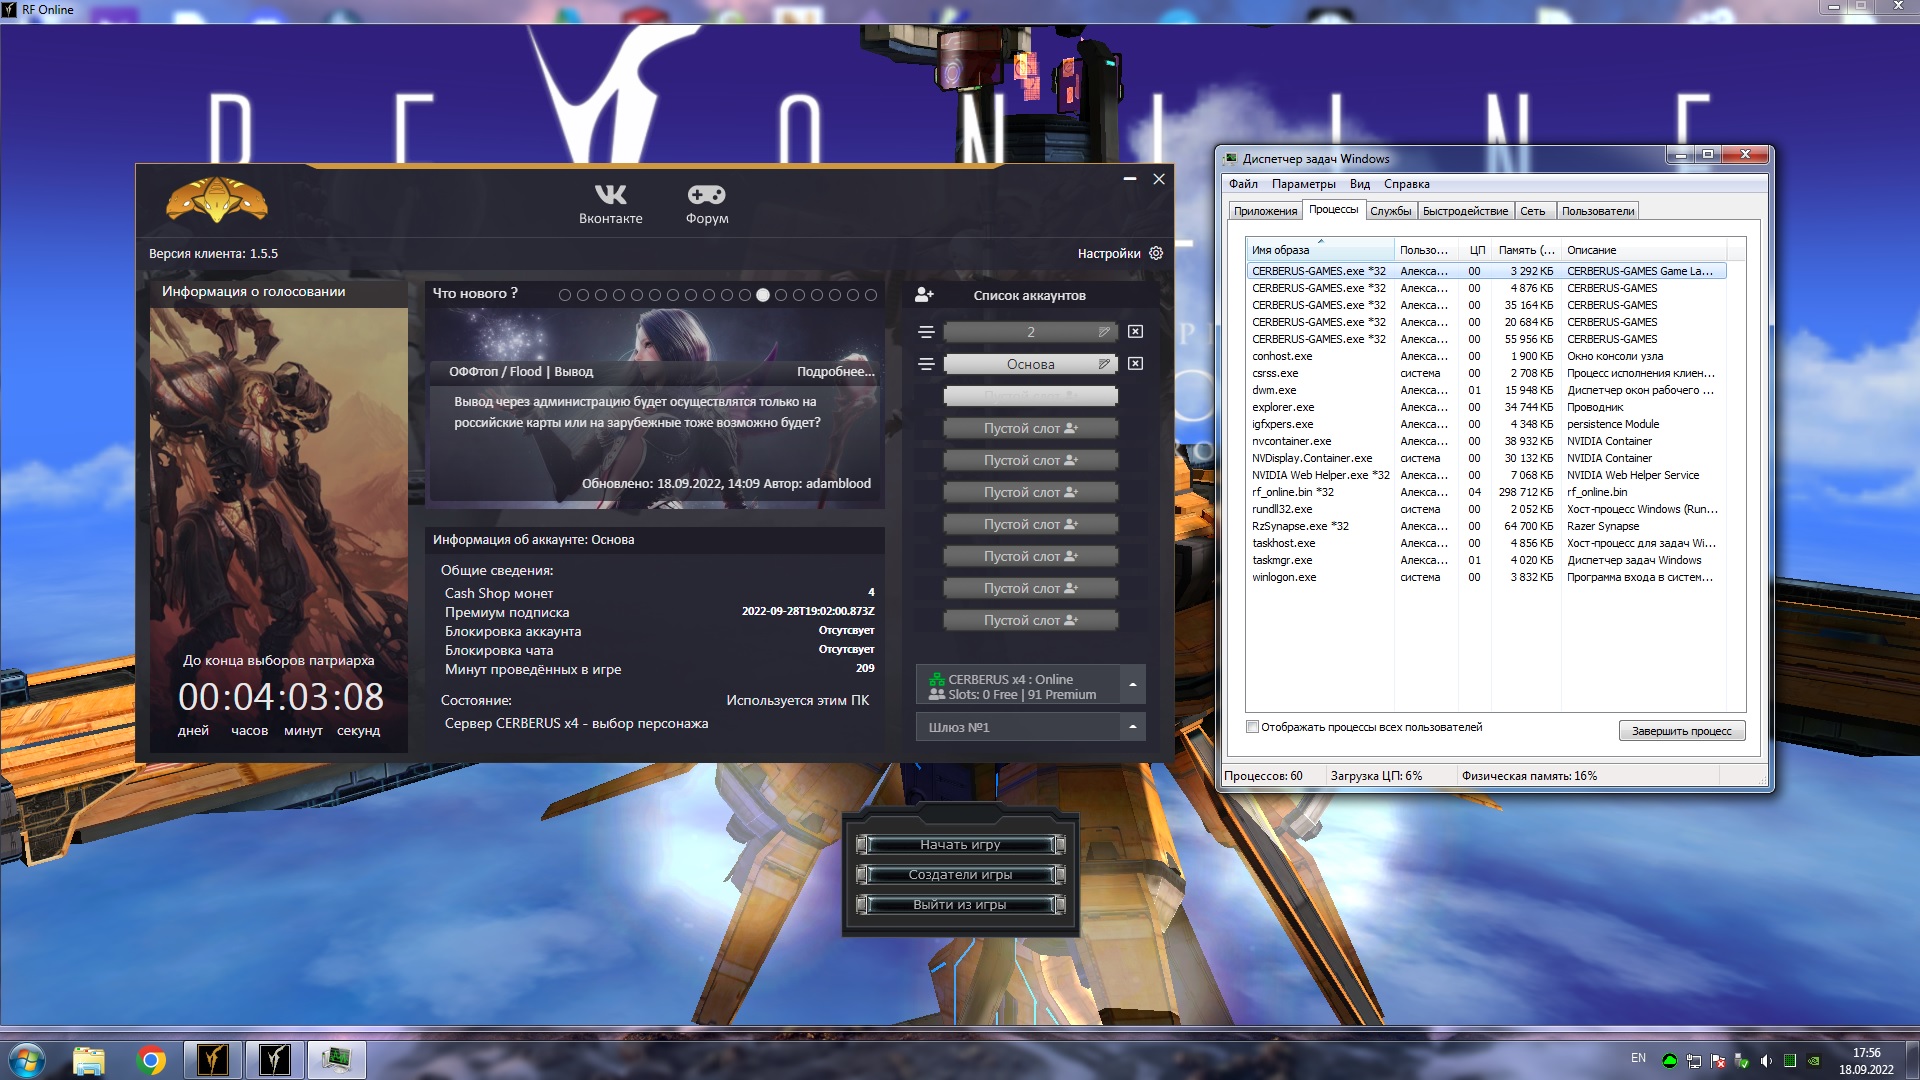
Task: Click the green Razer Synapse tray icon
Action: tap(1670, 1061)
